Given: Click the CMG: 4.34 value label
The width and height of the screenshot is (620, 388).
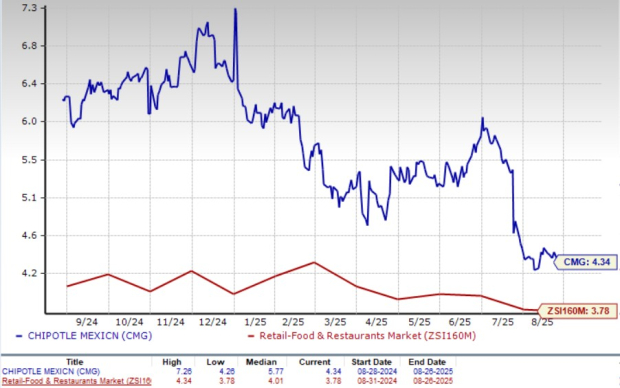Looking at the screenshot, I should coord(586,262).
